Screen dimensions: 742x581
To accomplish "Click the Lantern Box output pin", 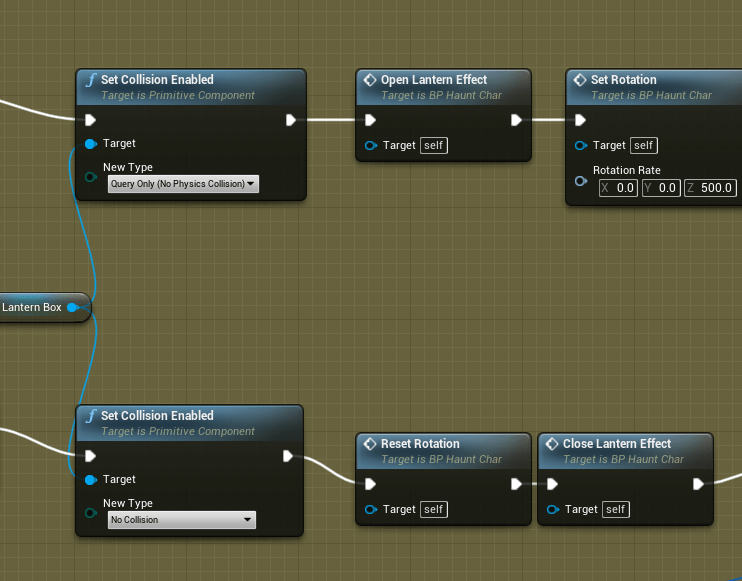I will click(72, 307).
